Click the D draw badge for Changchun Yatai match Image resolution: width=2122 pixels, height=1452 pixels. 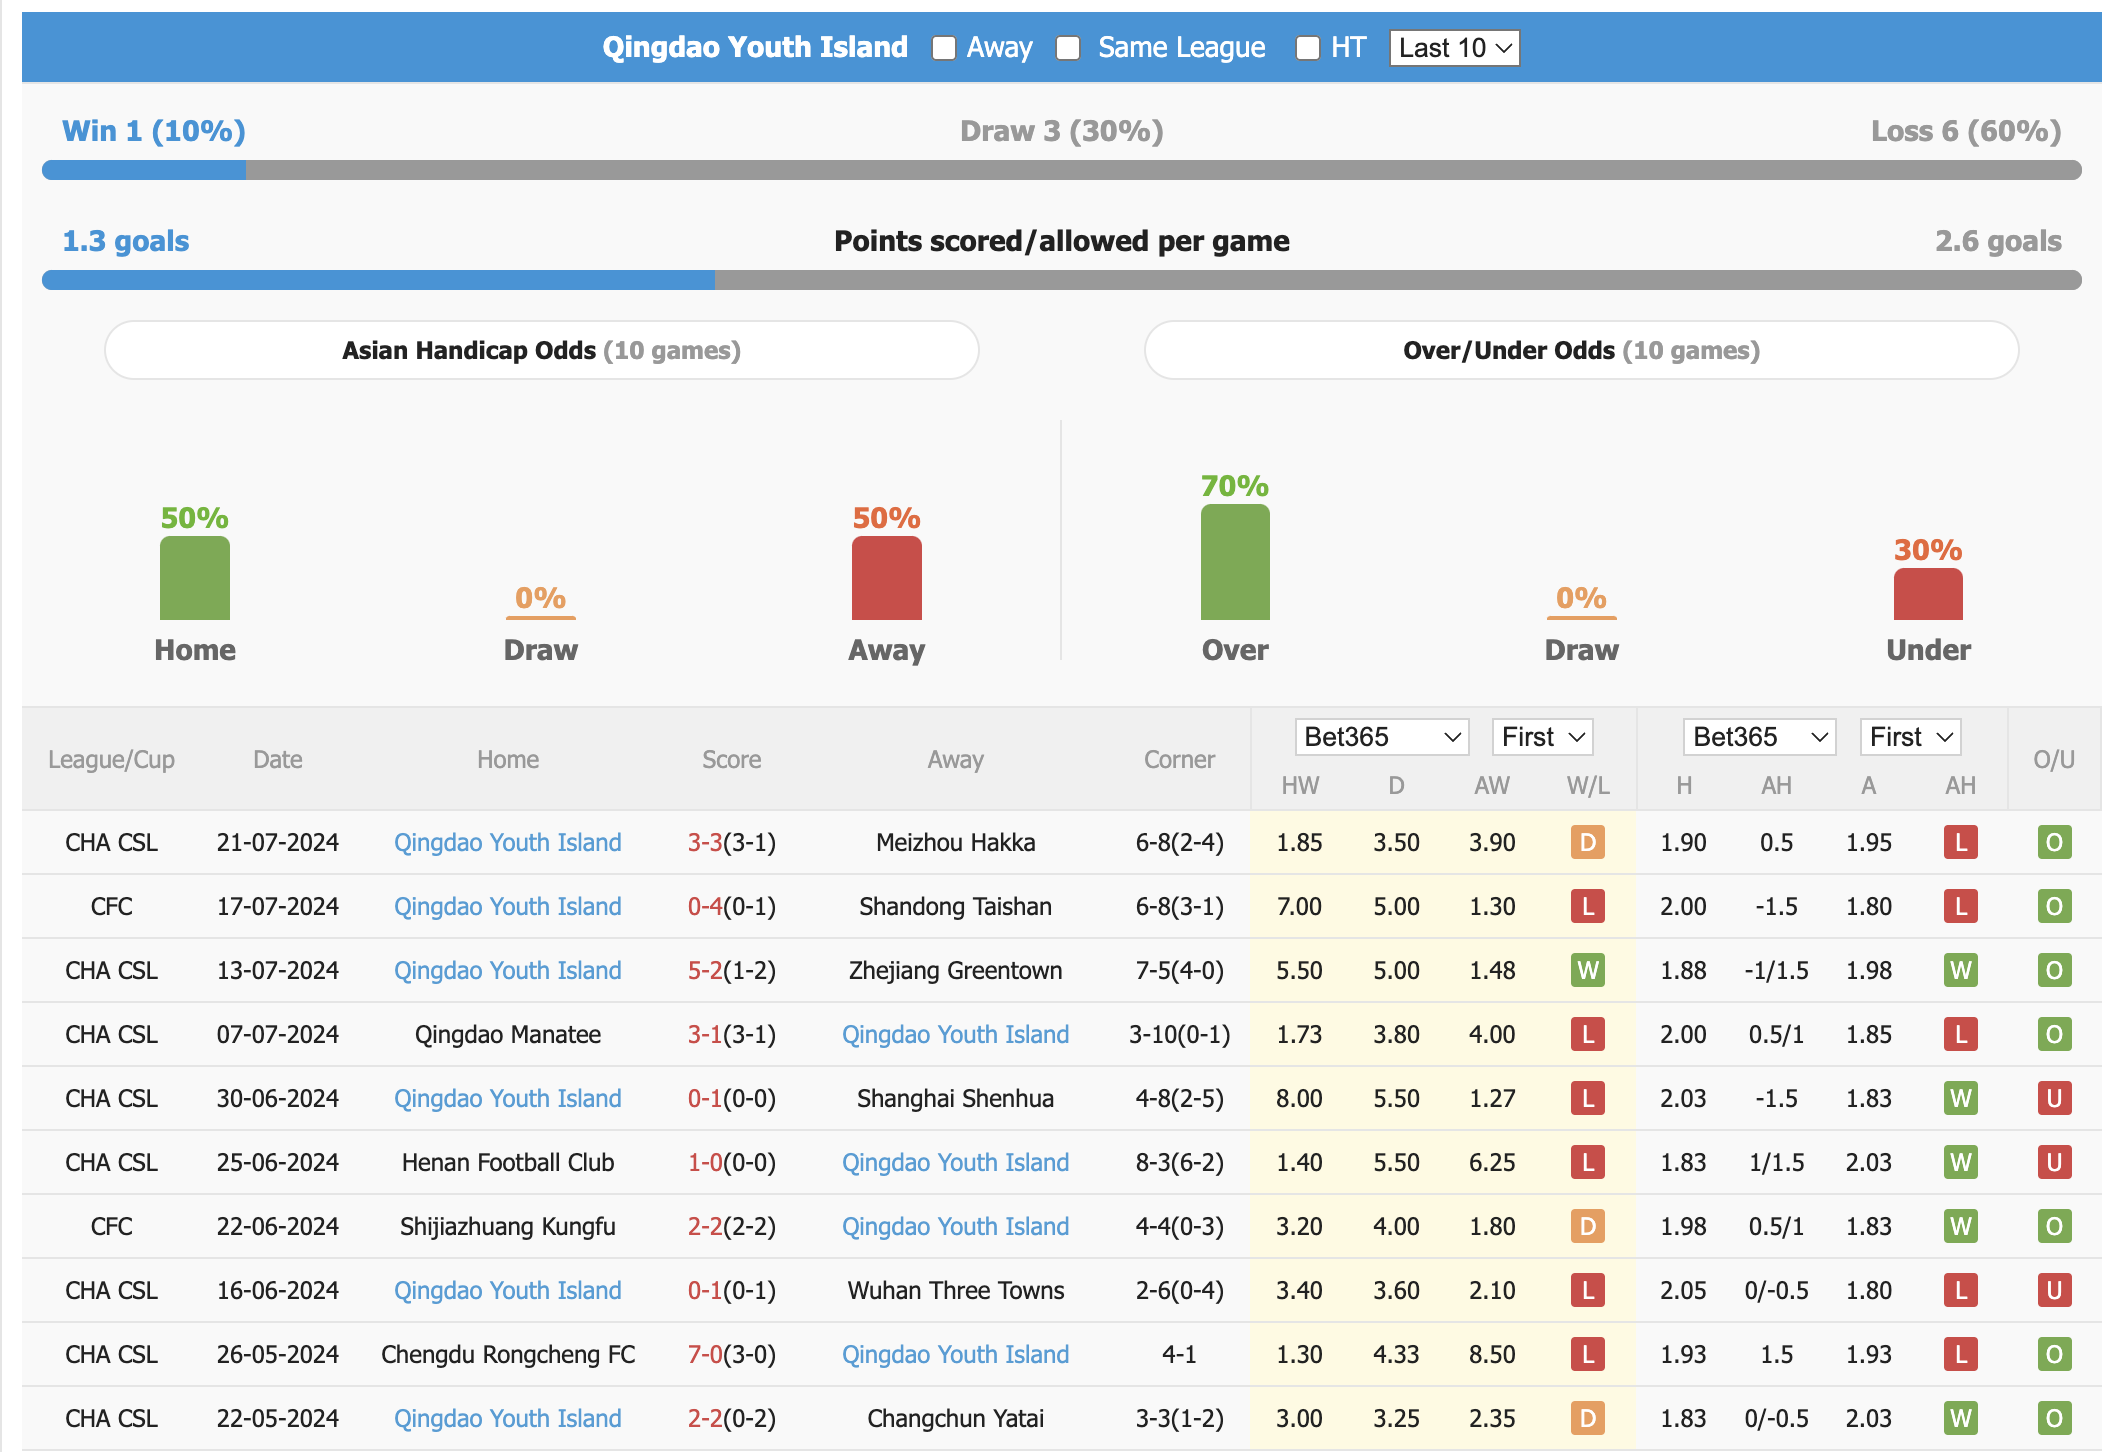1588,1419
